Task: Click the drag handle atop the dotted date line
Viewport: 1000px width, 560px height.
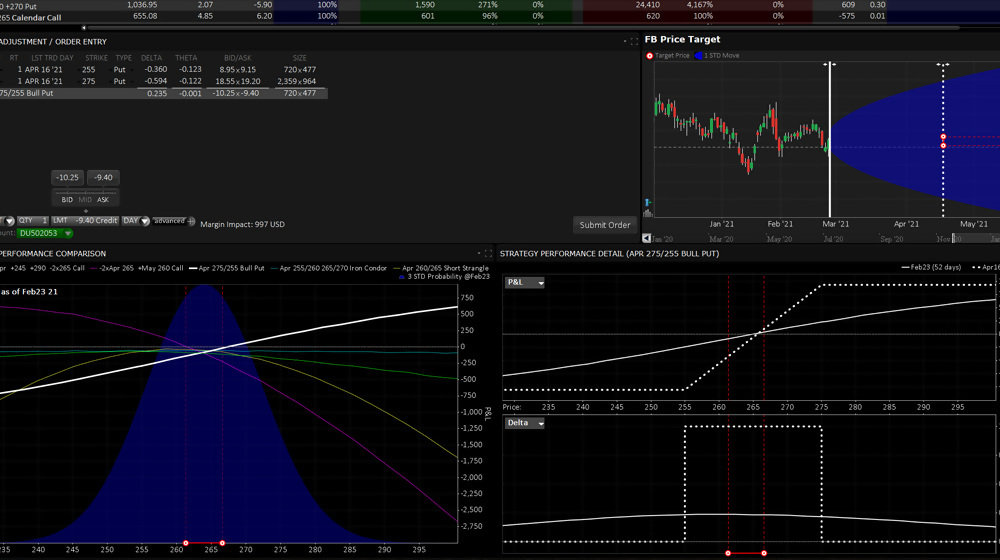Action: click(942, 65)
